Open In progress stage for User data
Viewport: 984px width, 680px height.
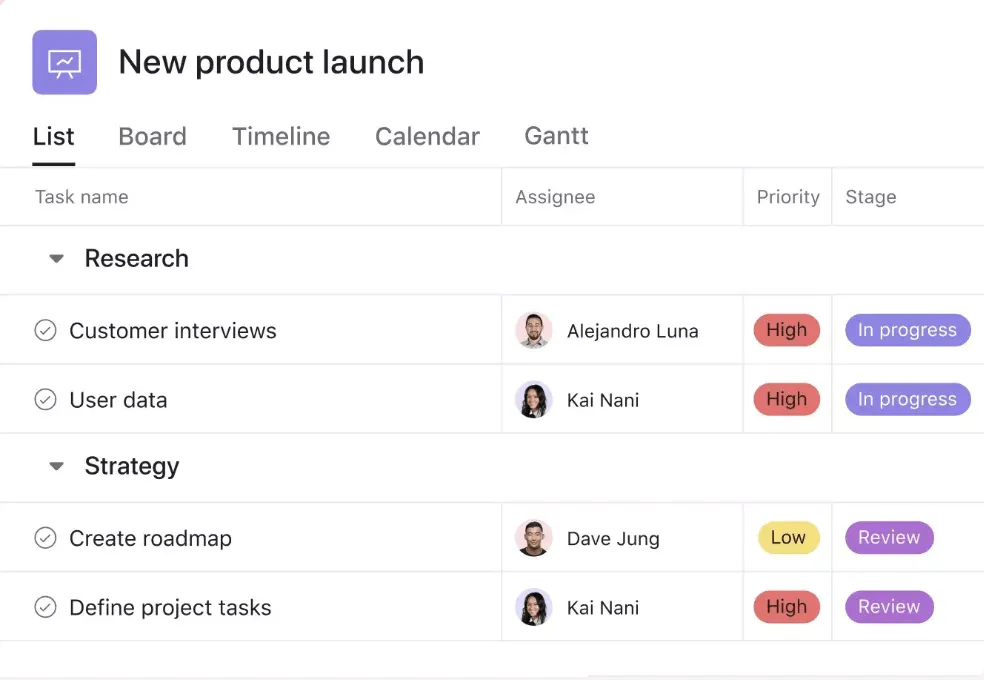pos(907,399)
